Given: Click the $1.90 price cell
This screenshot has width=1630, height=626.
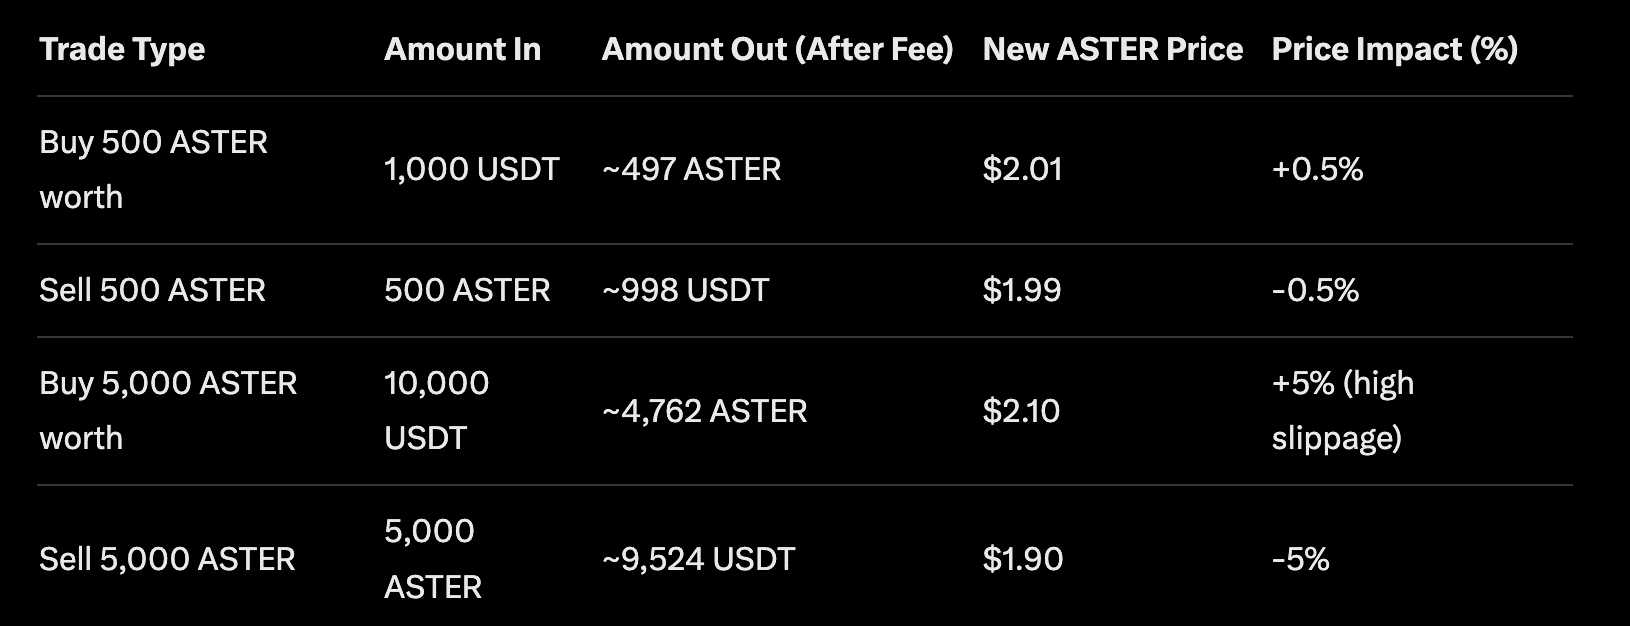Looking at the screenshot, I should click(x=1022, y=559).
